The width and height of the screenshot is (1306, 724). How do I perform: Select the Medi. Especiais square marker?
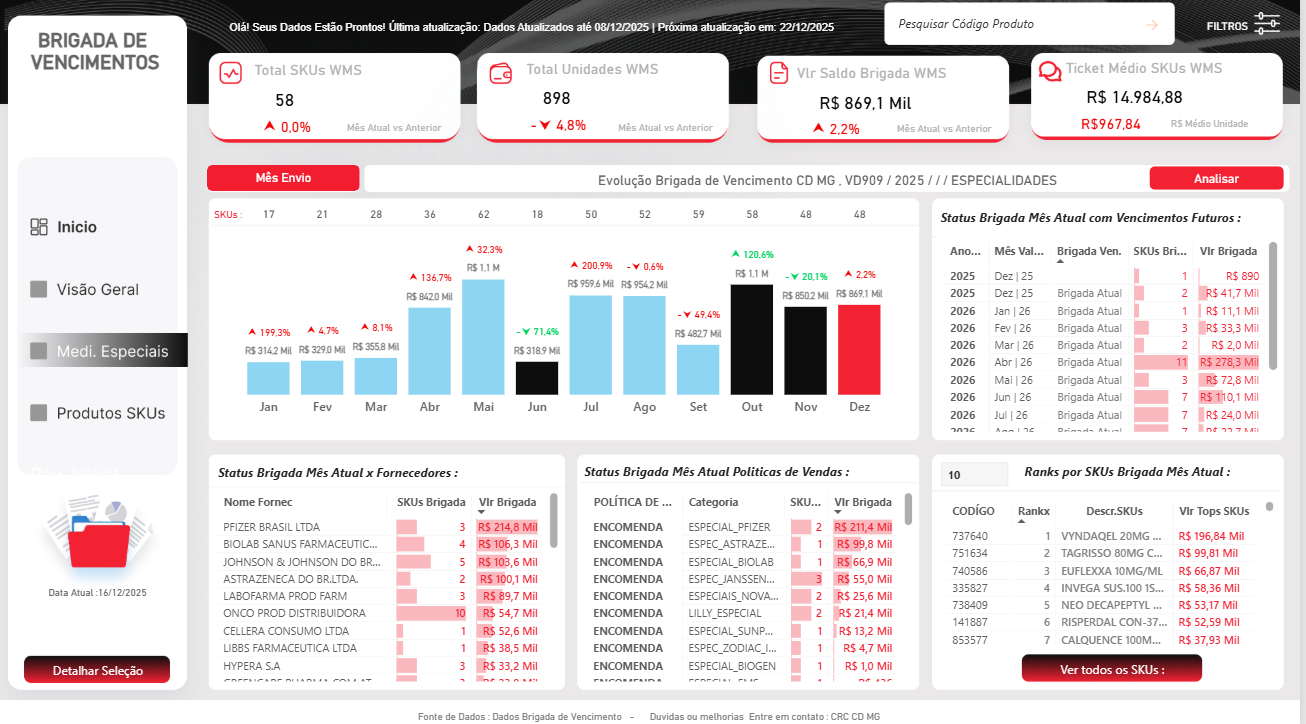point(39,351)
